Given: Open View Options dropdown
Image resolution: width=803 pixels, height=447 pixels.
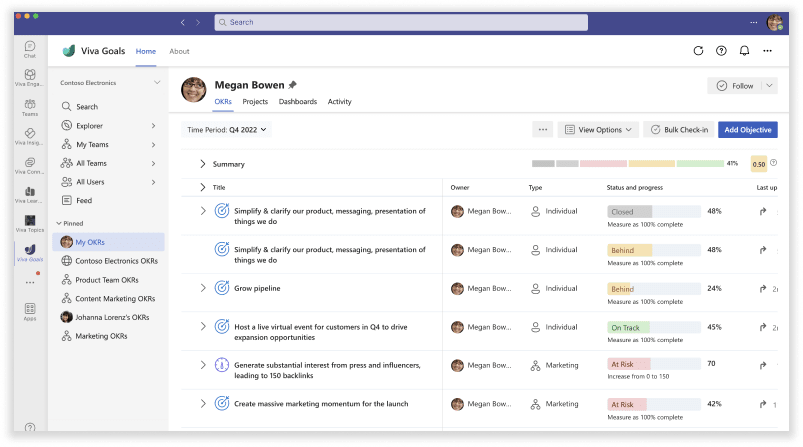Looking at the screenshot, I should (598, 130).
